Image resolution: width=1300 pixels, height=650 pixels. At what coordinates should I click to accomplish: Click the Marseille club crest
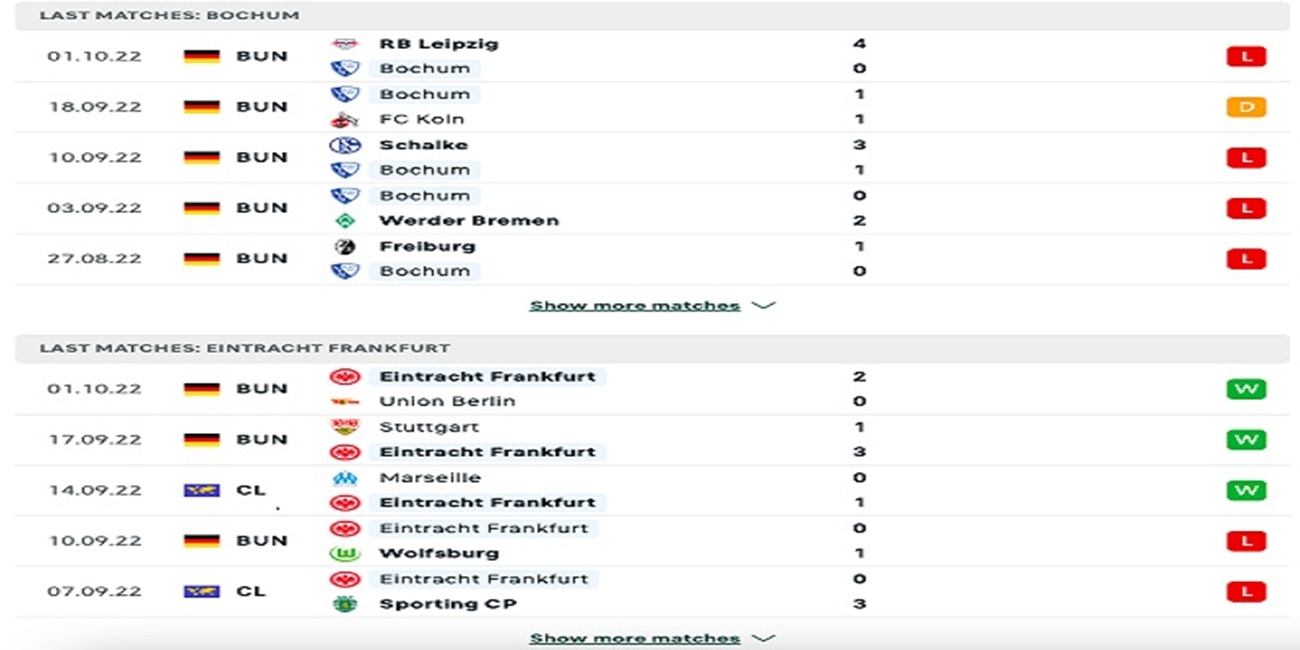coord(345,478)
